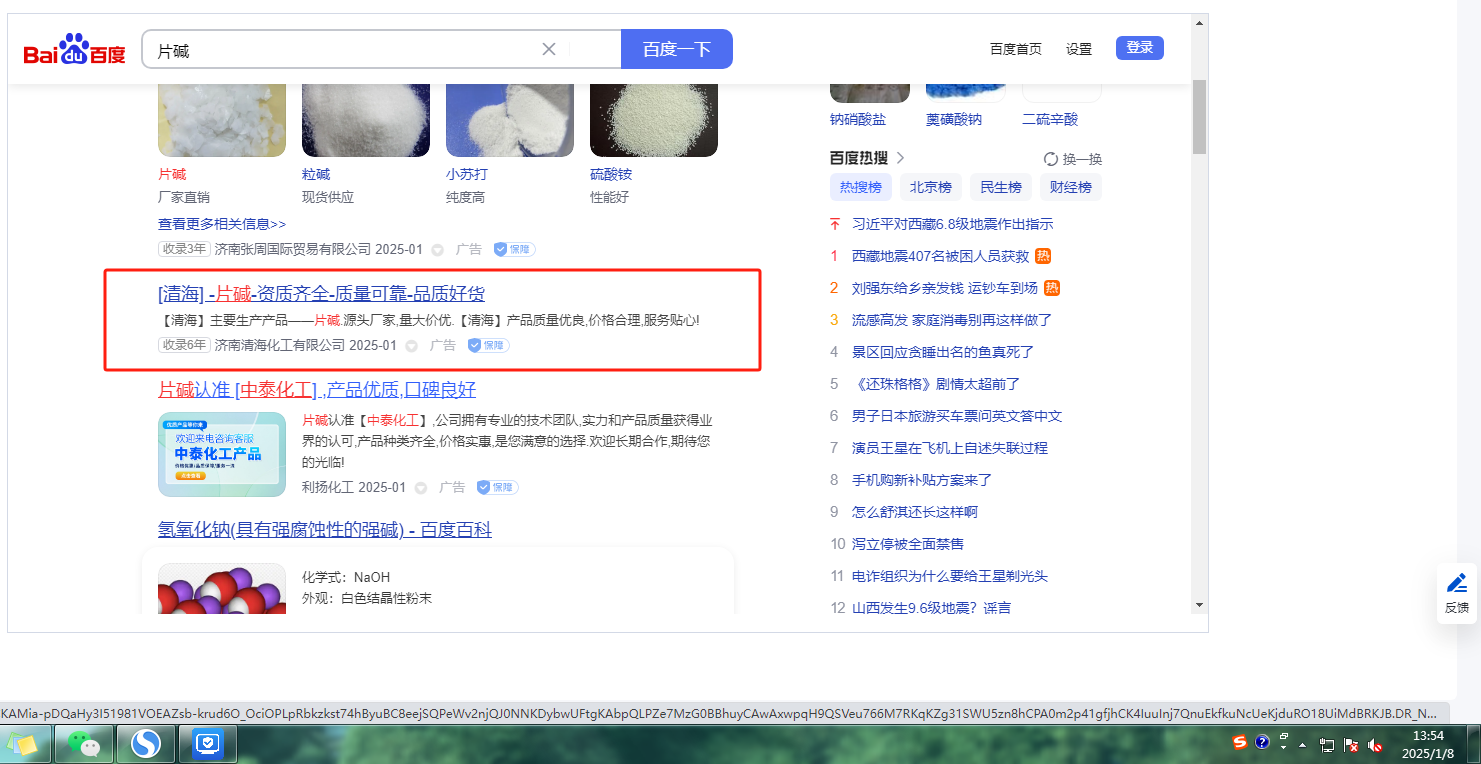
Task: Click the 百度一下 search button
Action: coord(677,49)
